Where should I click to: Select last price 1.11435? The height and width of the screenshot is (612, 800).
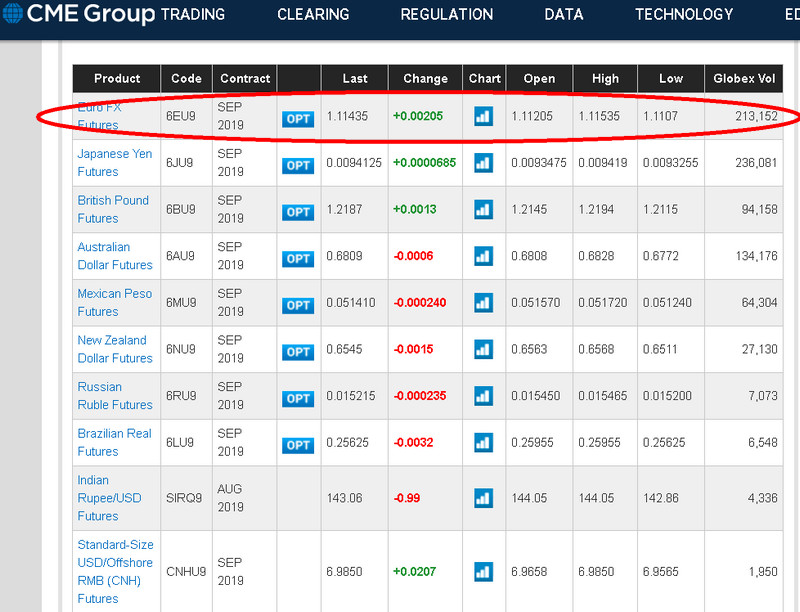pos(347,116)
